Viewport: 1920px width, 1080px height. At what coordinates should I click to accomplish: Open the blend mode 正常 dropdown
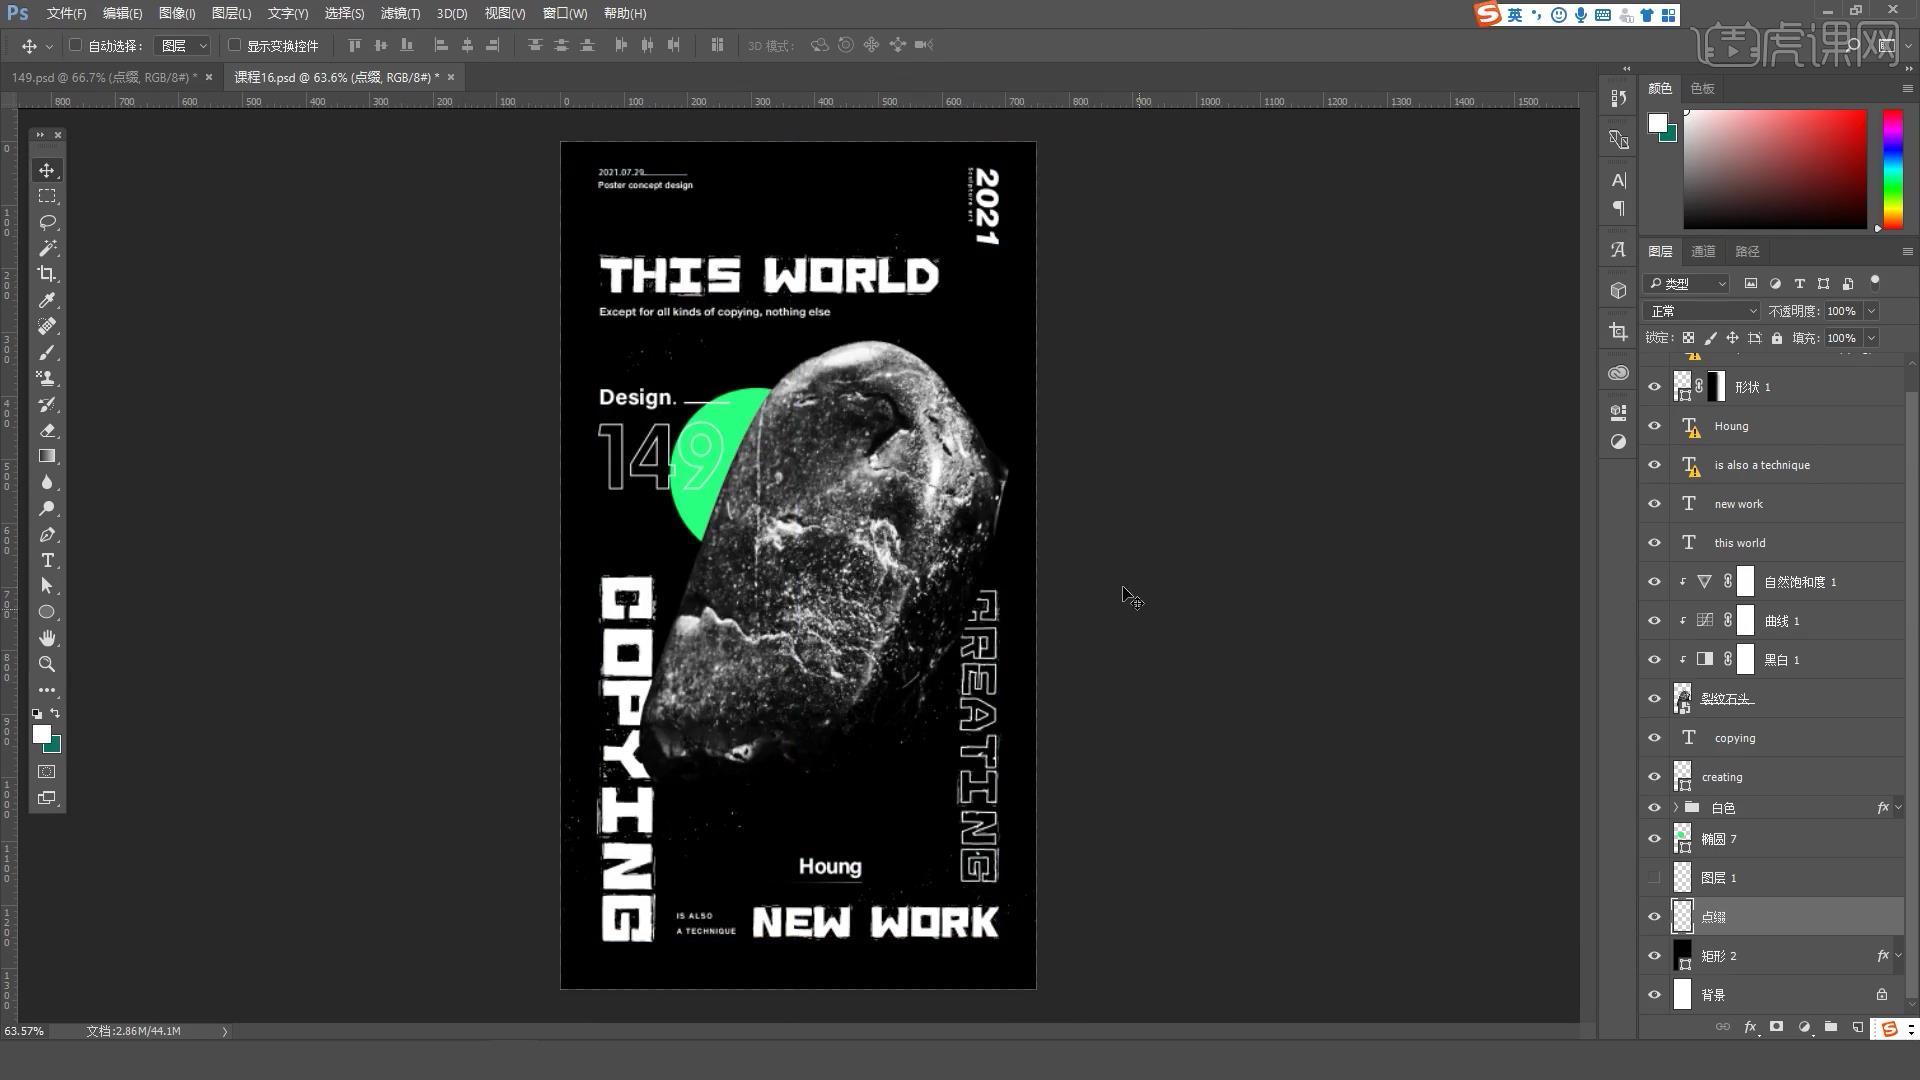(1701, 311)
